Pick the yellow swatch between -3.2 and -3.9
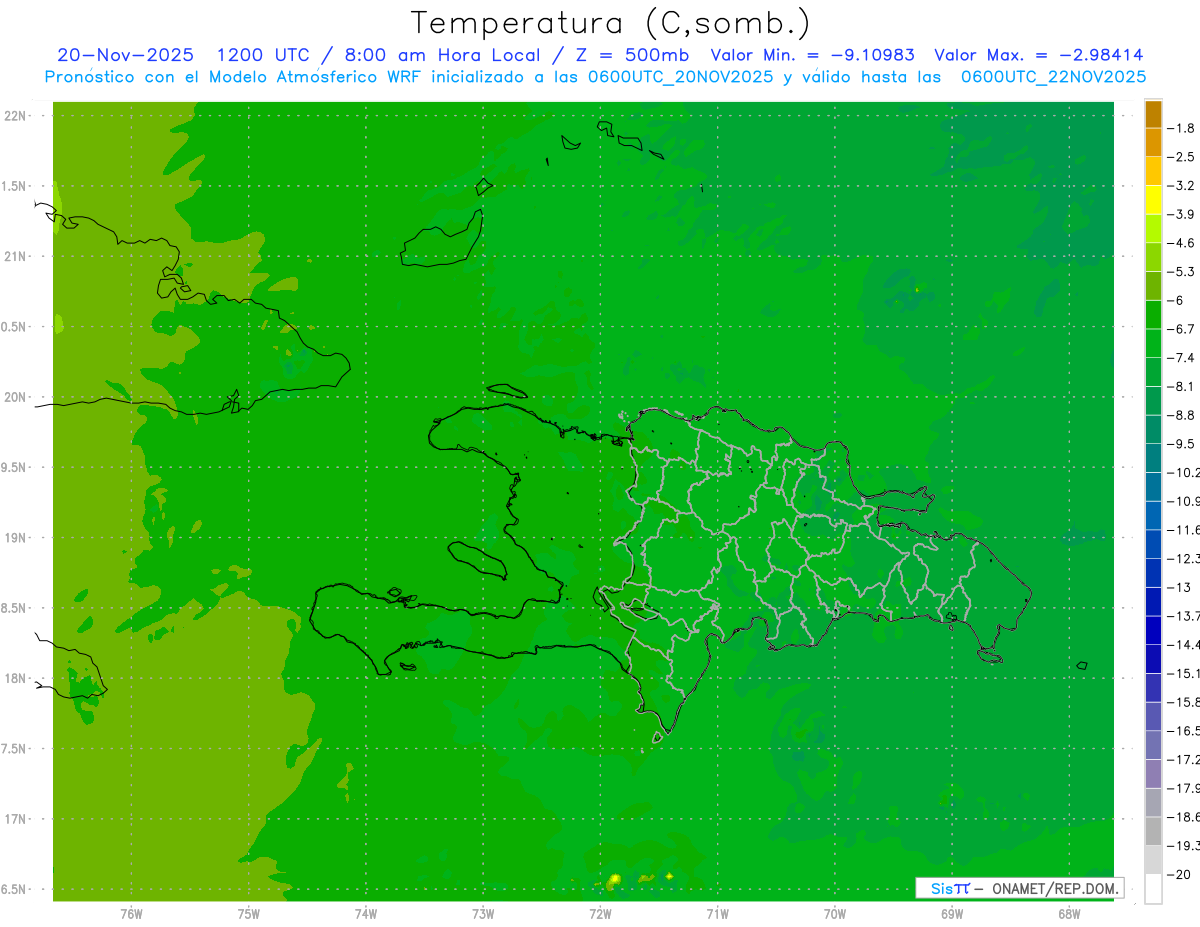The width and height of the screenshot is (1200, 927). tap(1153, 200)
